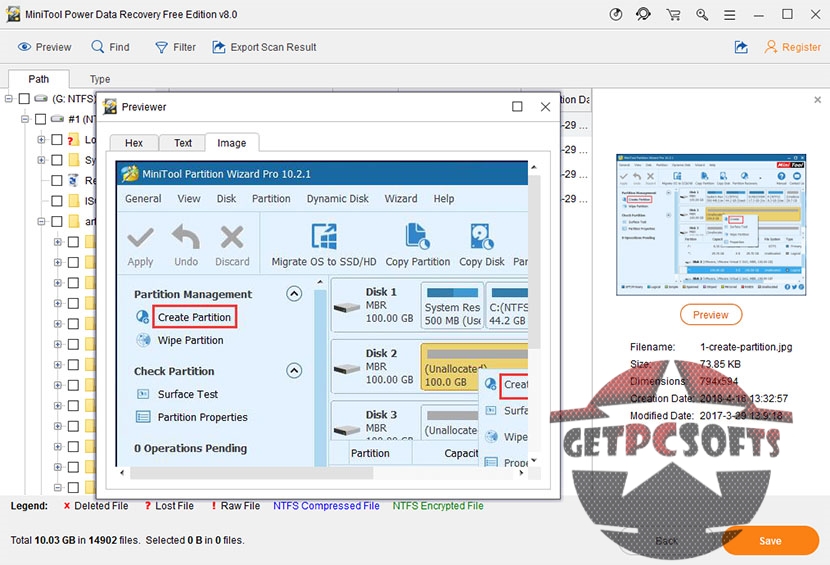The height and width of the screenshot is (565, 830).
Task: Click the key icon in title bar
Action: [x=702, y=14]
